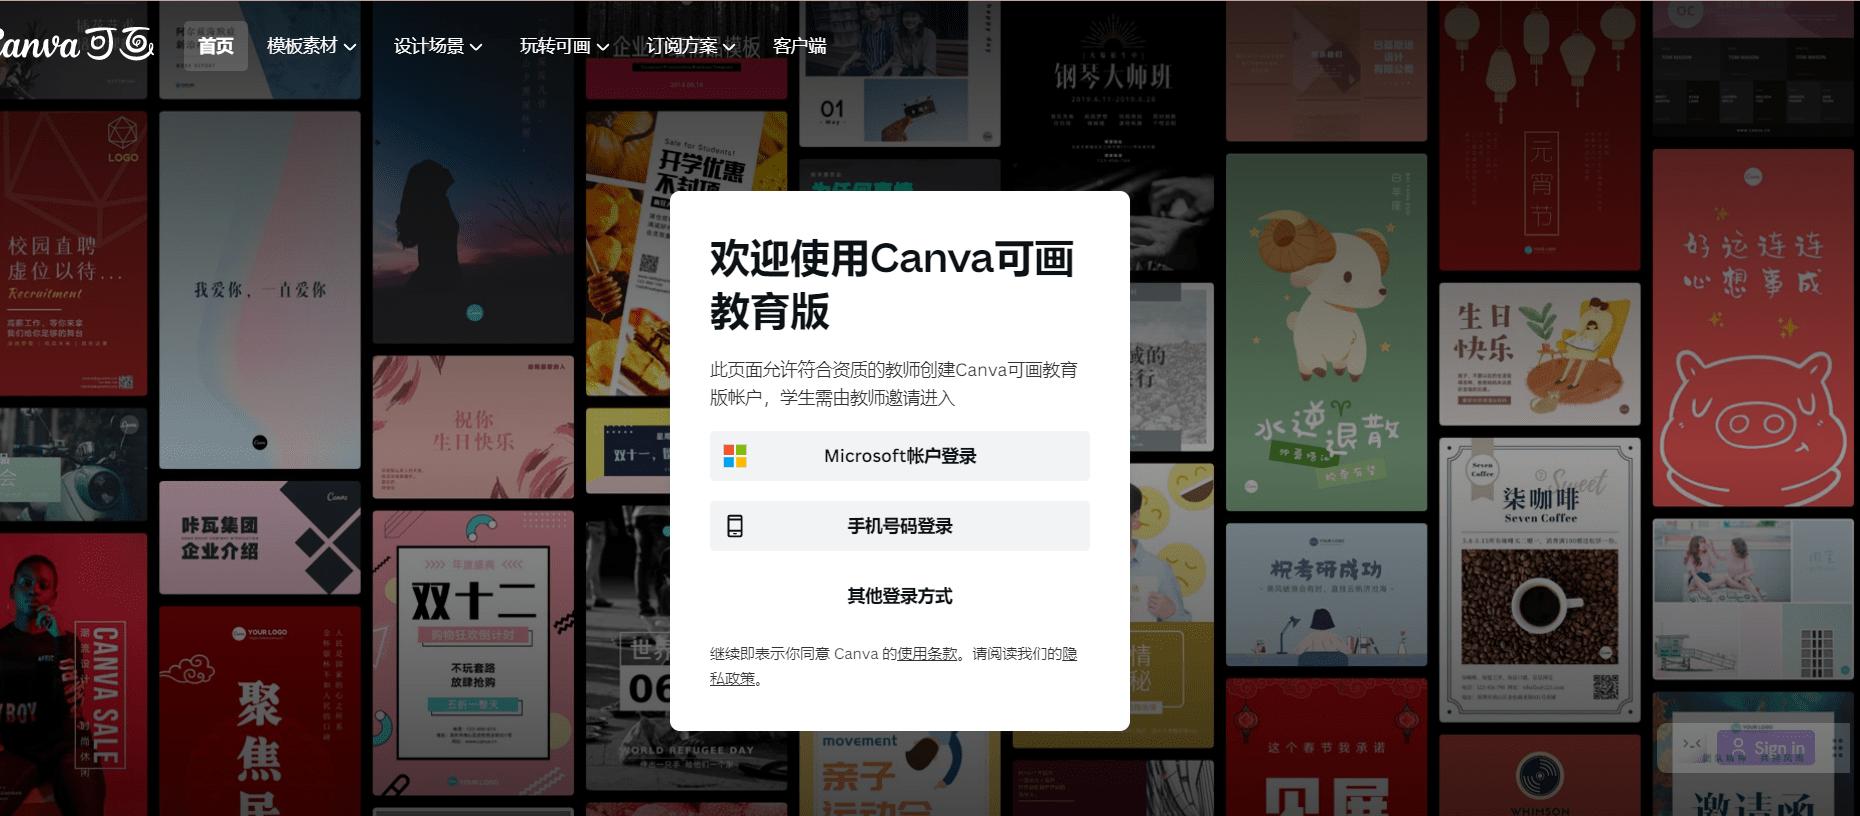
Task: Expand chevron next to 设计场景
Action: point(476,47)
